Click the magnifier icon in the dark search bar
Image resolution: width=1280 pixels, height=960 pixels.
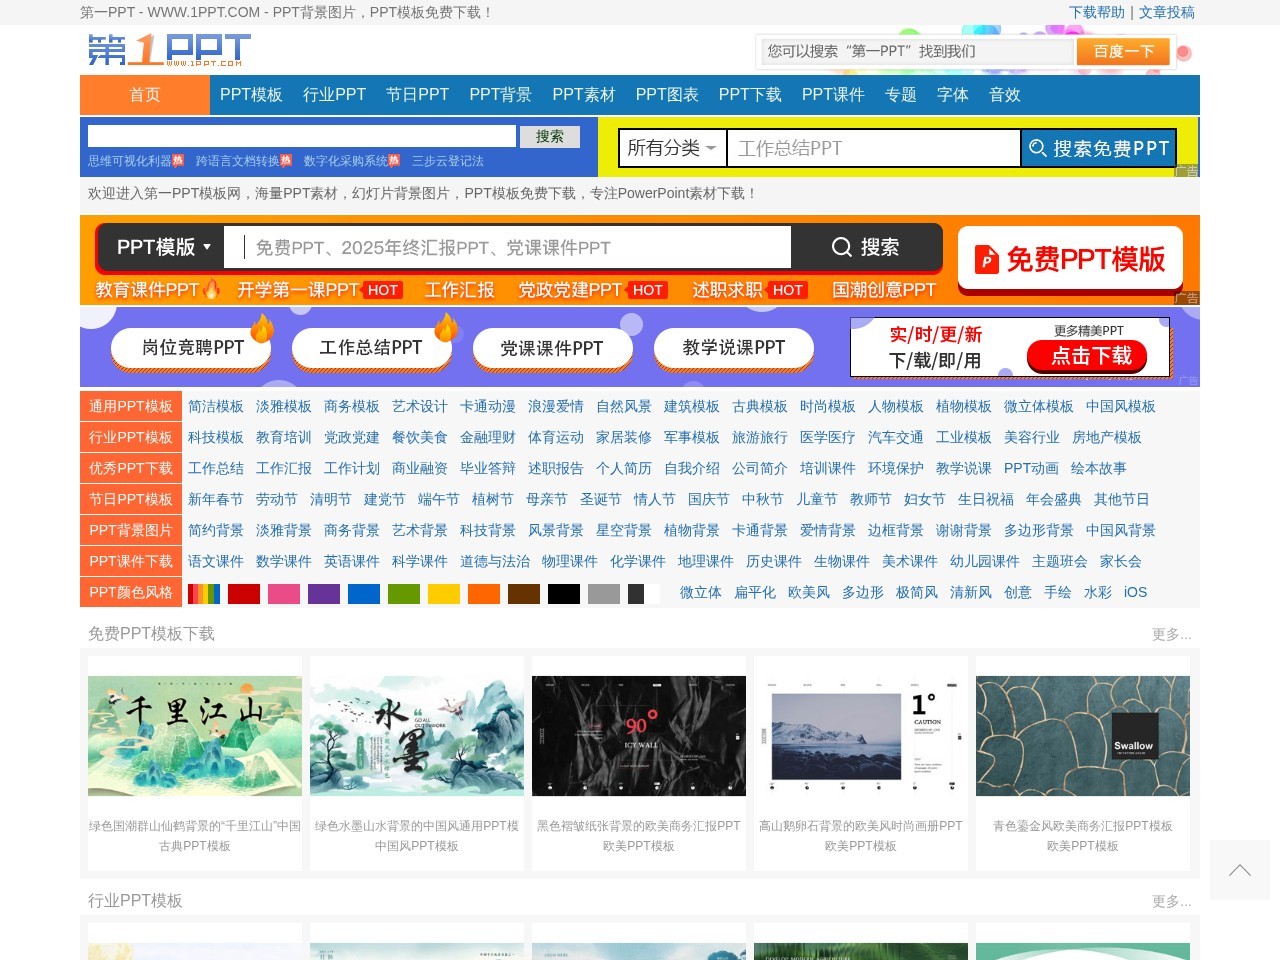[x=841, y=247]
